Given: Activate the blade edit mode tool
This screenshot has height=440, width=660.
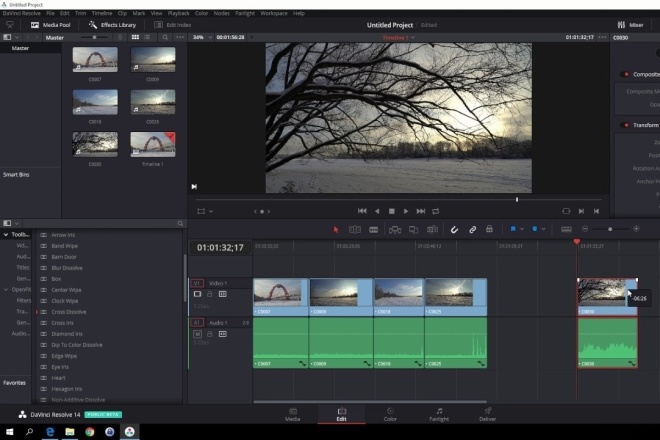Looking at the screenshot, I should (x=373, y=229).
